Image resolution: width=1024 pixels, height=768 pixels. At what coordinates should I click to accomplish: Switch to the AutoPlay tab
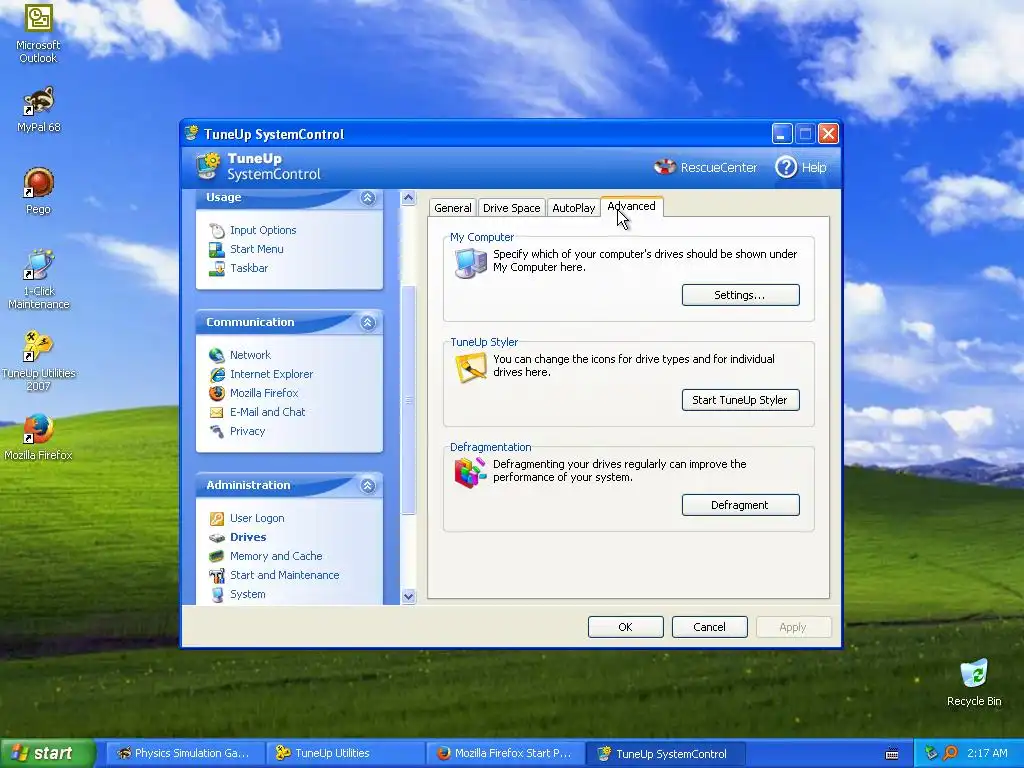pos(573,208)
